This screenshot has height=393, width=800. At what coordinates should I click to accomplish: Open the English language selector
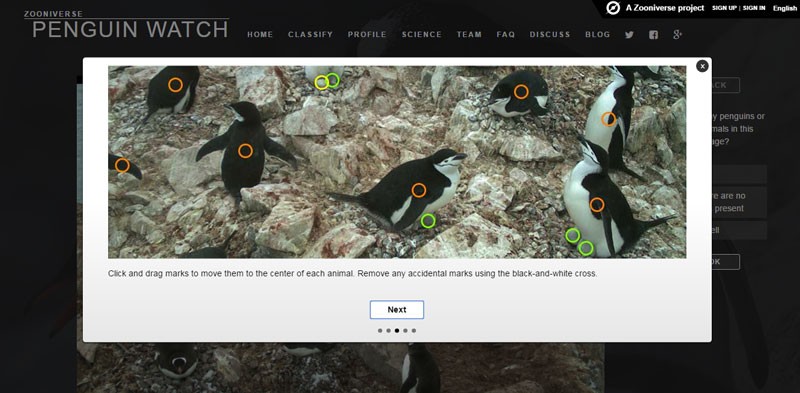(x=785, y=8)
